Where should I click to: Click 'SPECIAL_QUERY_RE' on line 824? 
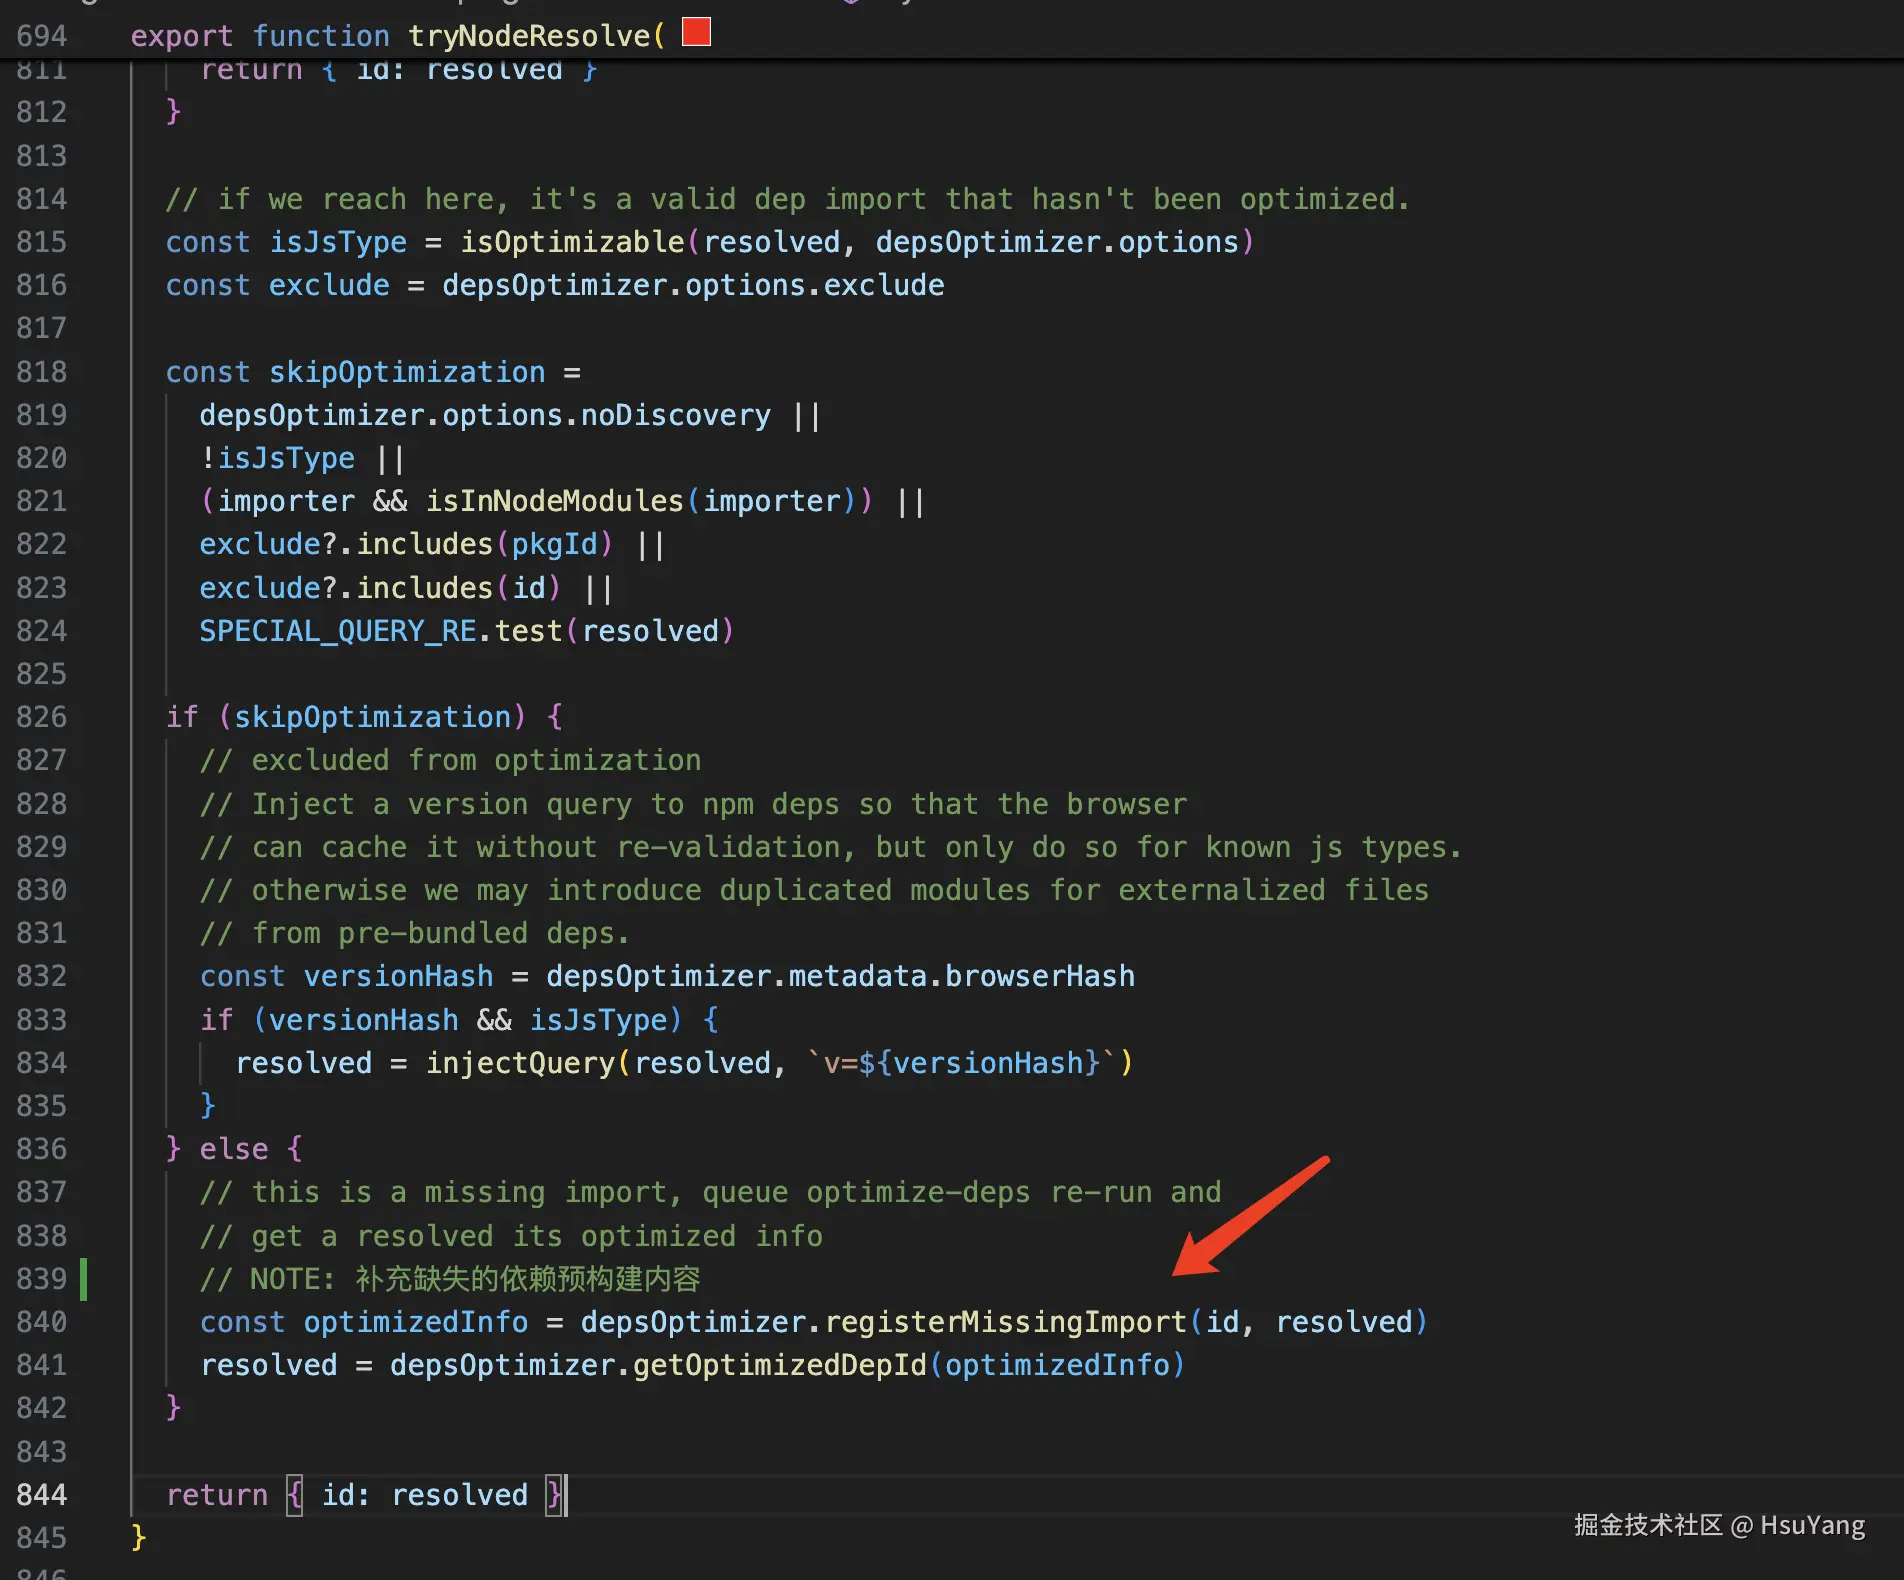pos(338,631)
